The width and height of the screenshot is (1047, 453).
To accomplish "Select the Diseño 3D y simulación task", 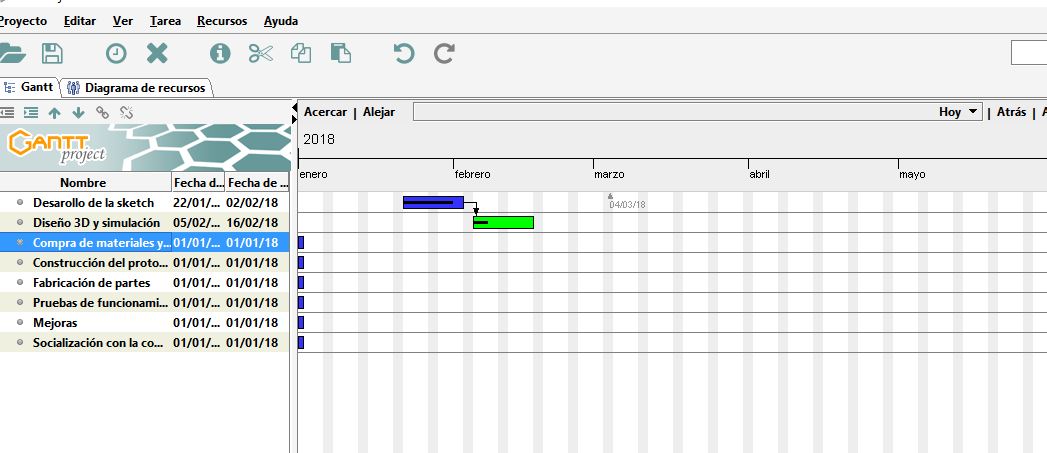I will [96, 222].
